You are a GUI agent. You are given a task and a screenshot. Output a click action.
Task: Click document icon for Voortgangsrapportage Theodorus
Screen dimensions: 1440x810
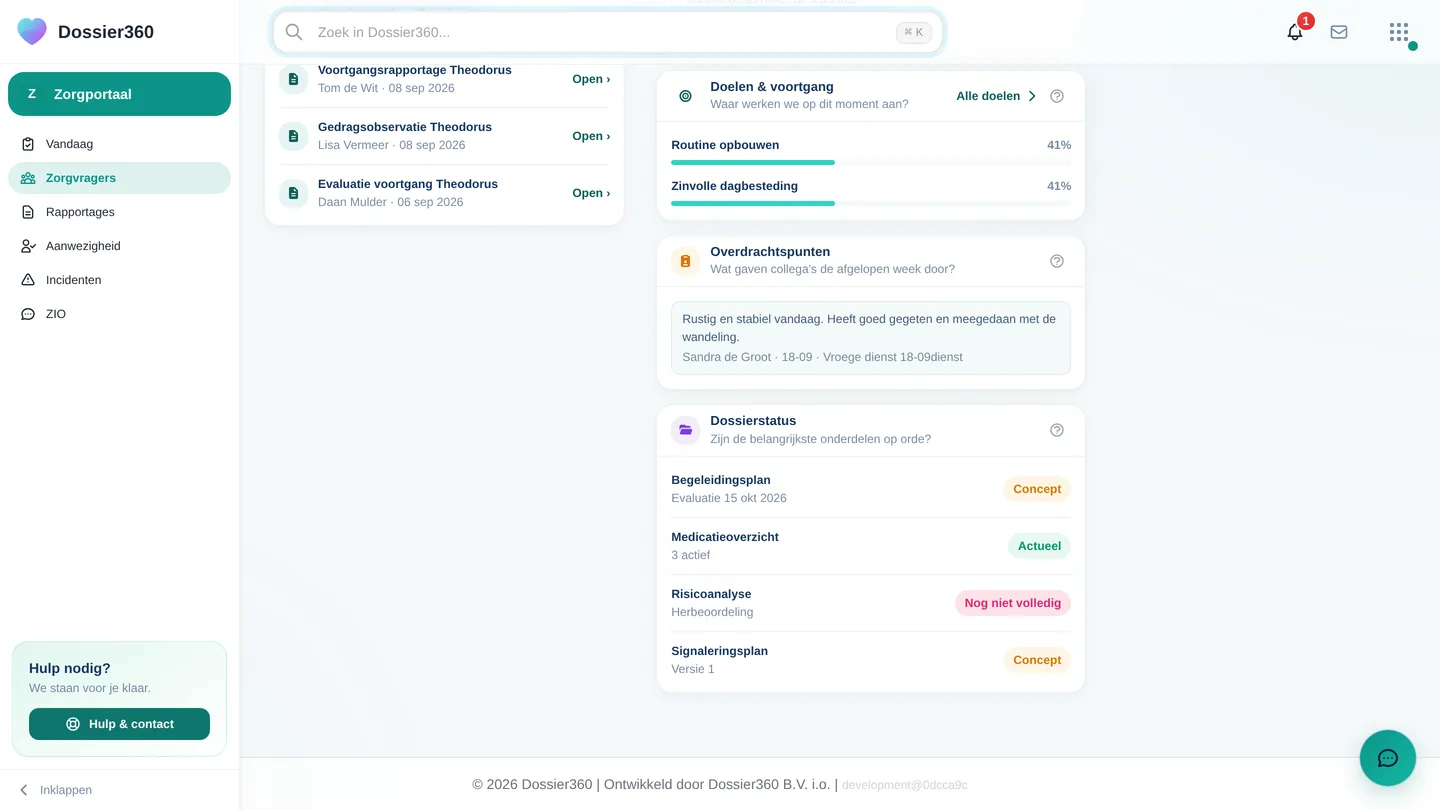293,79
